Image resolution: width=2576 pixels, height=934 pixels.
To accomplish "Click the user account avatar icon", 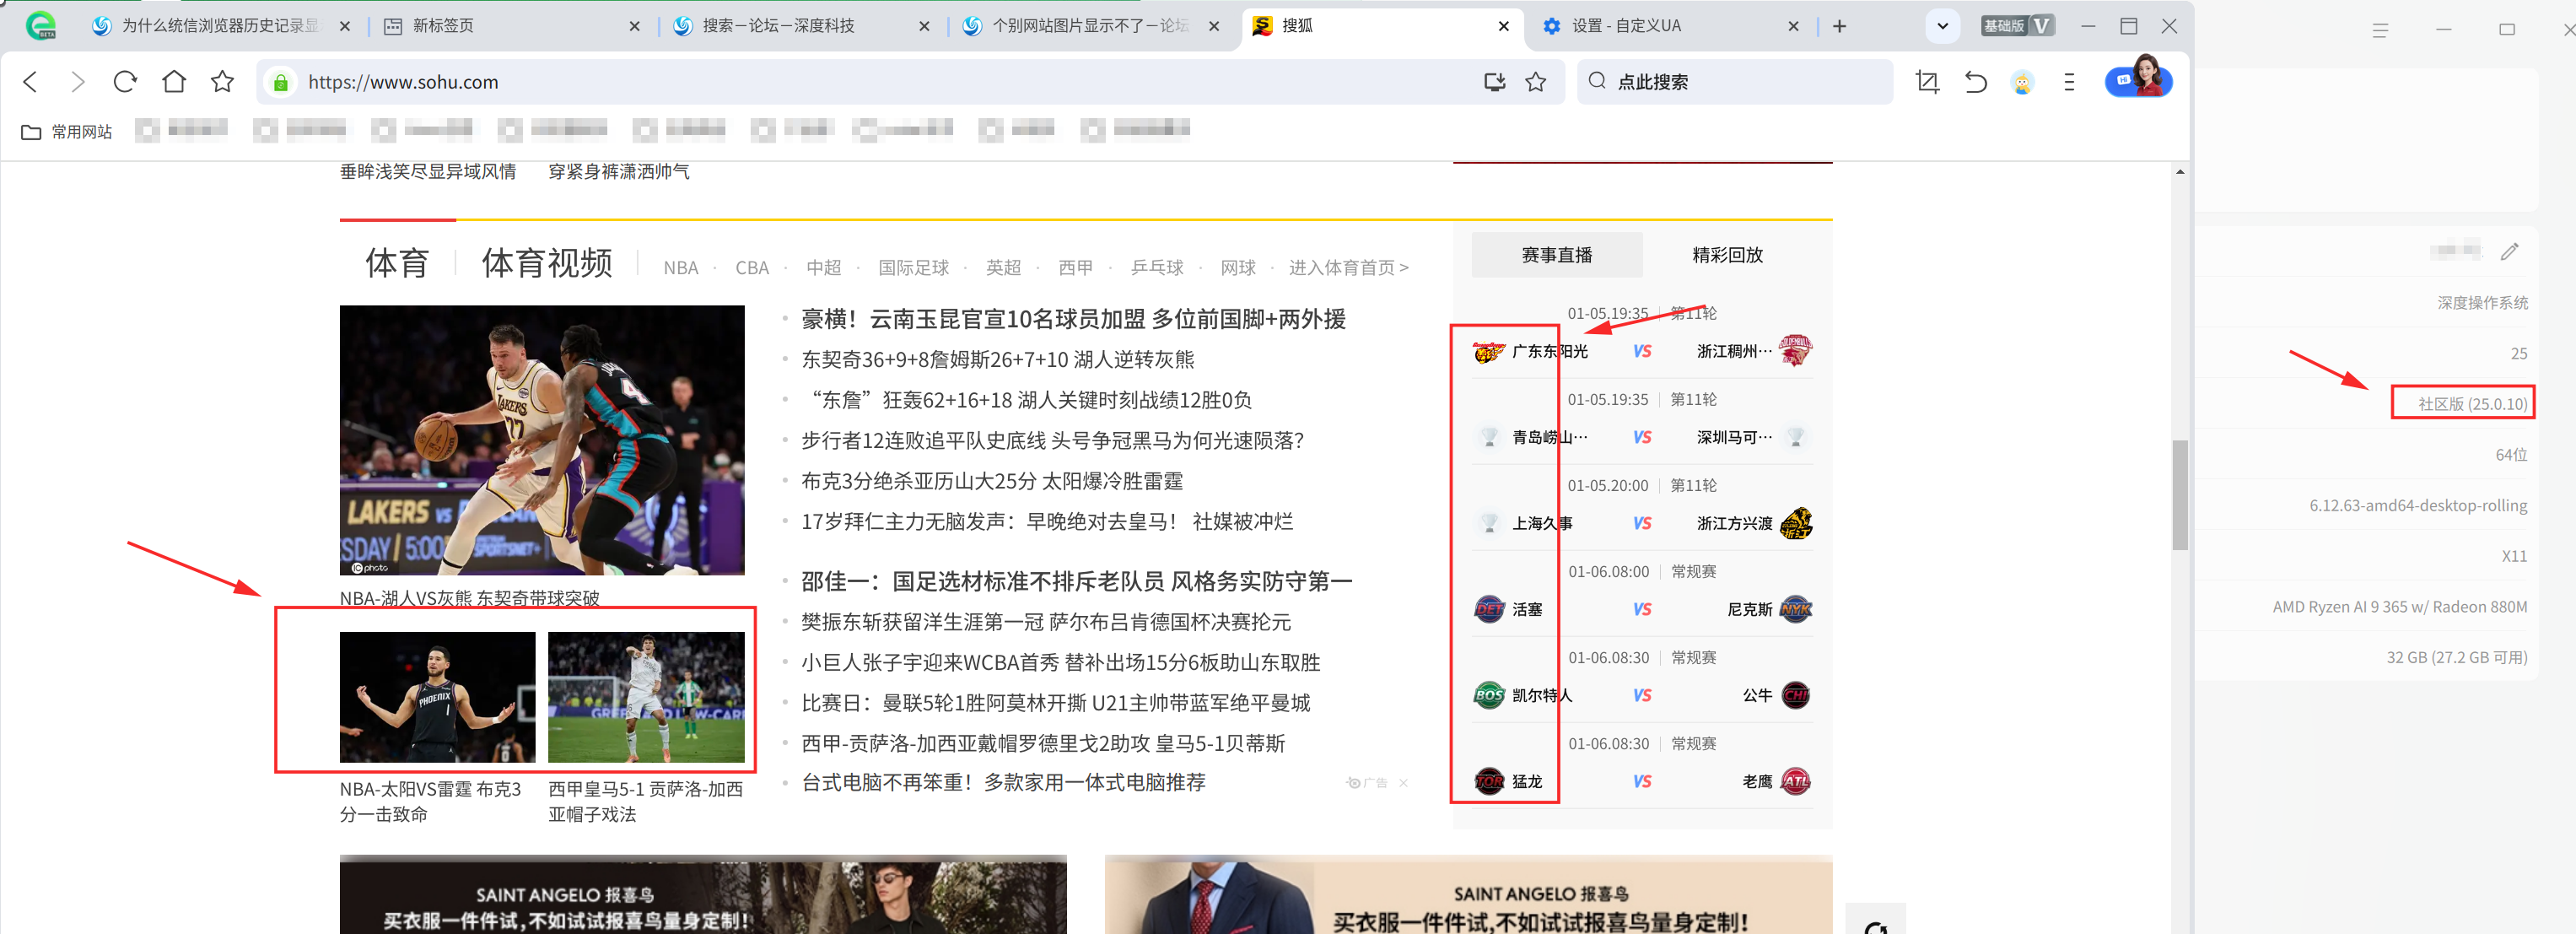I will point(2022,82).
